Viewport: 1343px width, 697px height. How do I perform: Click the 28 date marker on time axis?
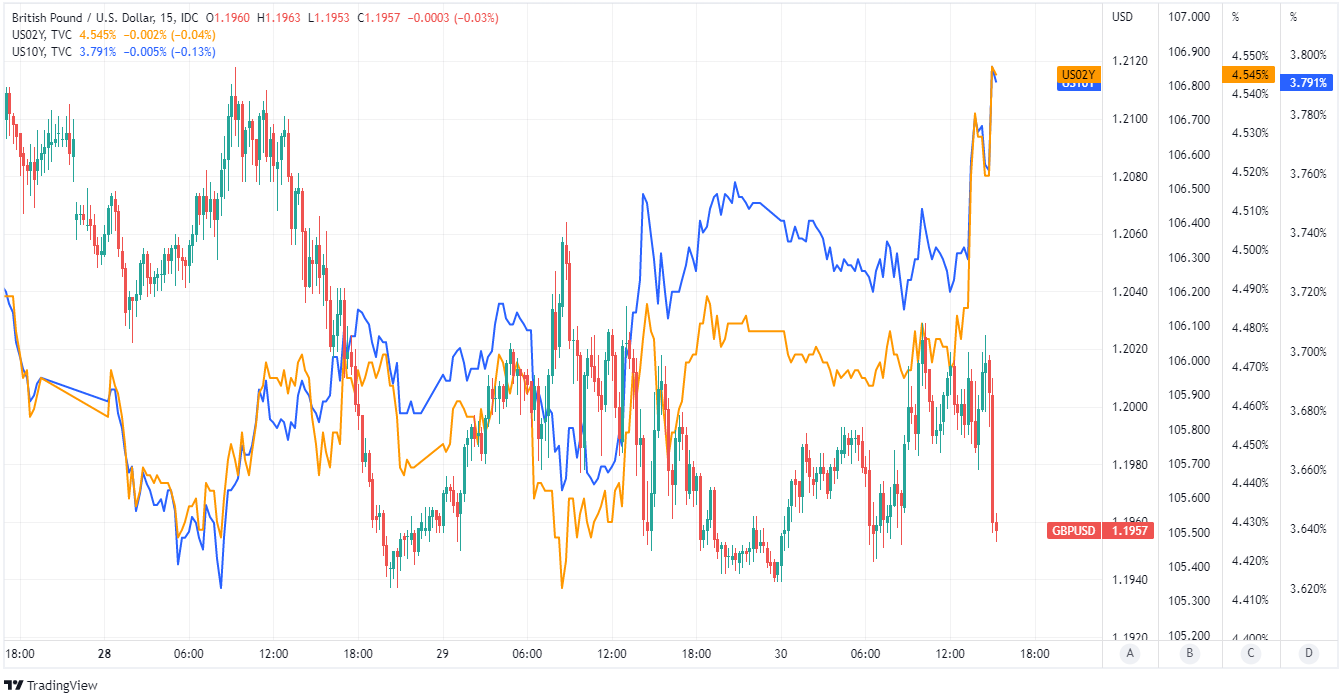click(104, 654)
